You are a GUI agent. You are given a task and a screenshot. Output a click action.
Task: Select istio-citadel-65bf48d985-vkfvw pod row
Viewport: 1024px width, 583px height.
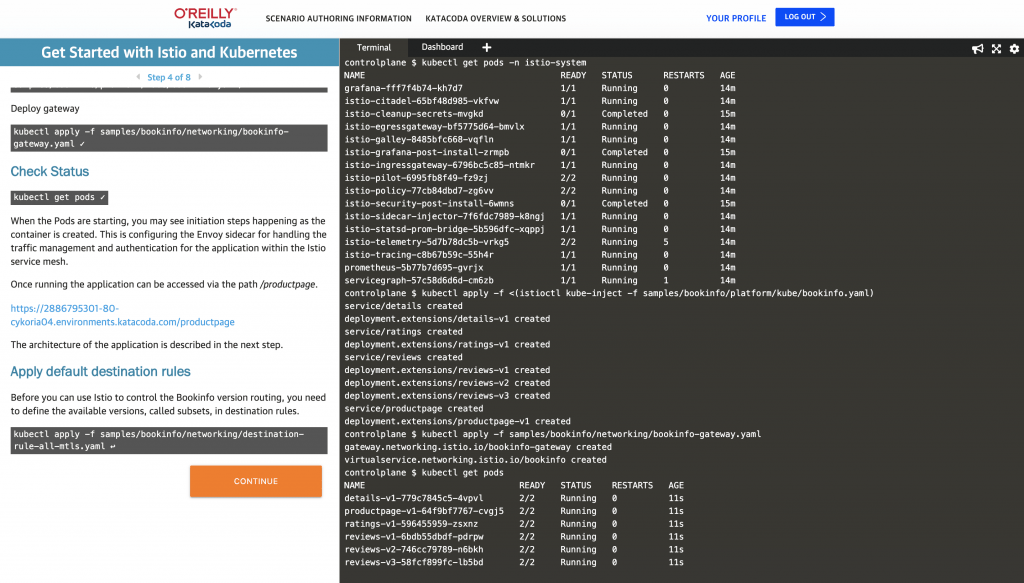(x=540, y=101)
